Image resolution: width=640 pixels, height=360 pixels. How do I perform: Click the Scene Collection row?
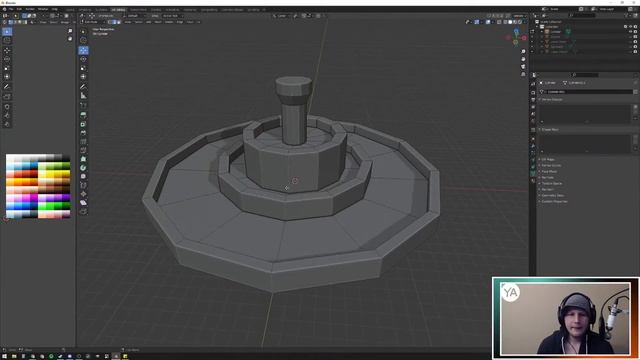(551, 22)
